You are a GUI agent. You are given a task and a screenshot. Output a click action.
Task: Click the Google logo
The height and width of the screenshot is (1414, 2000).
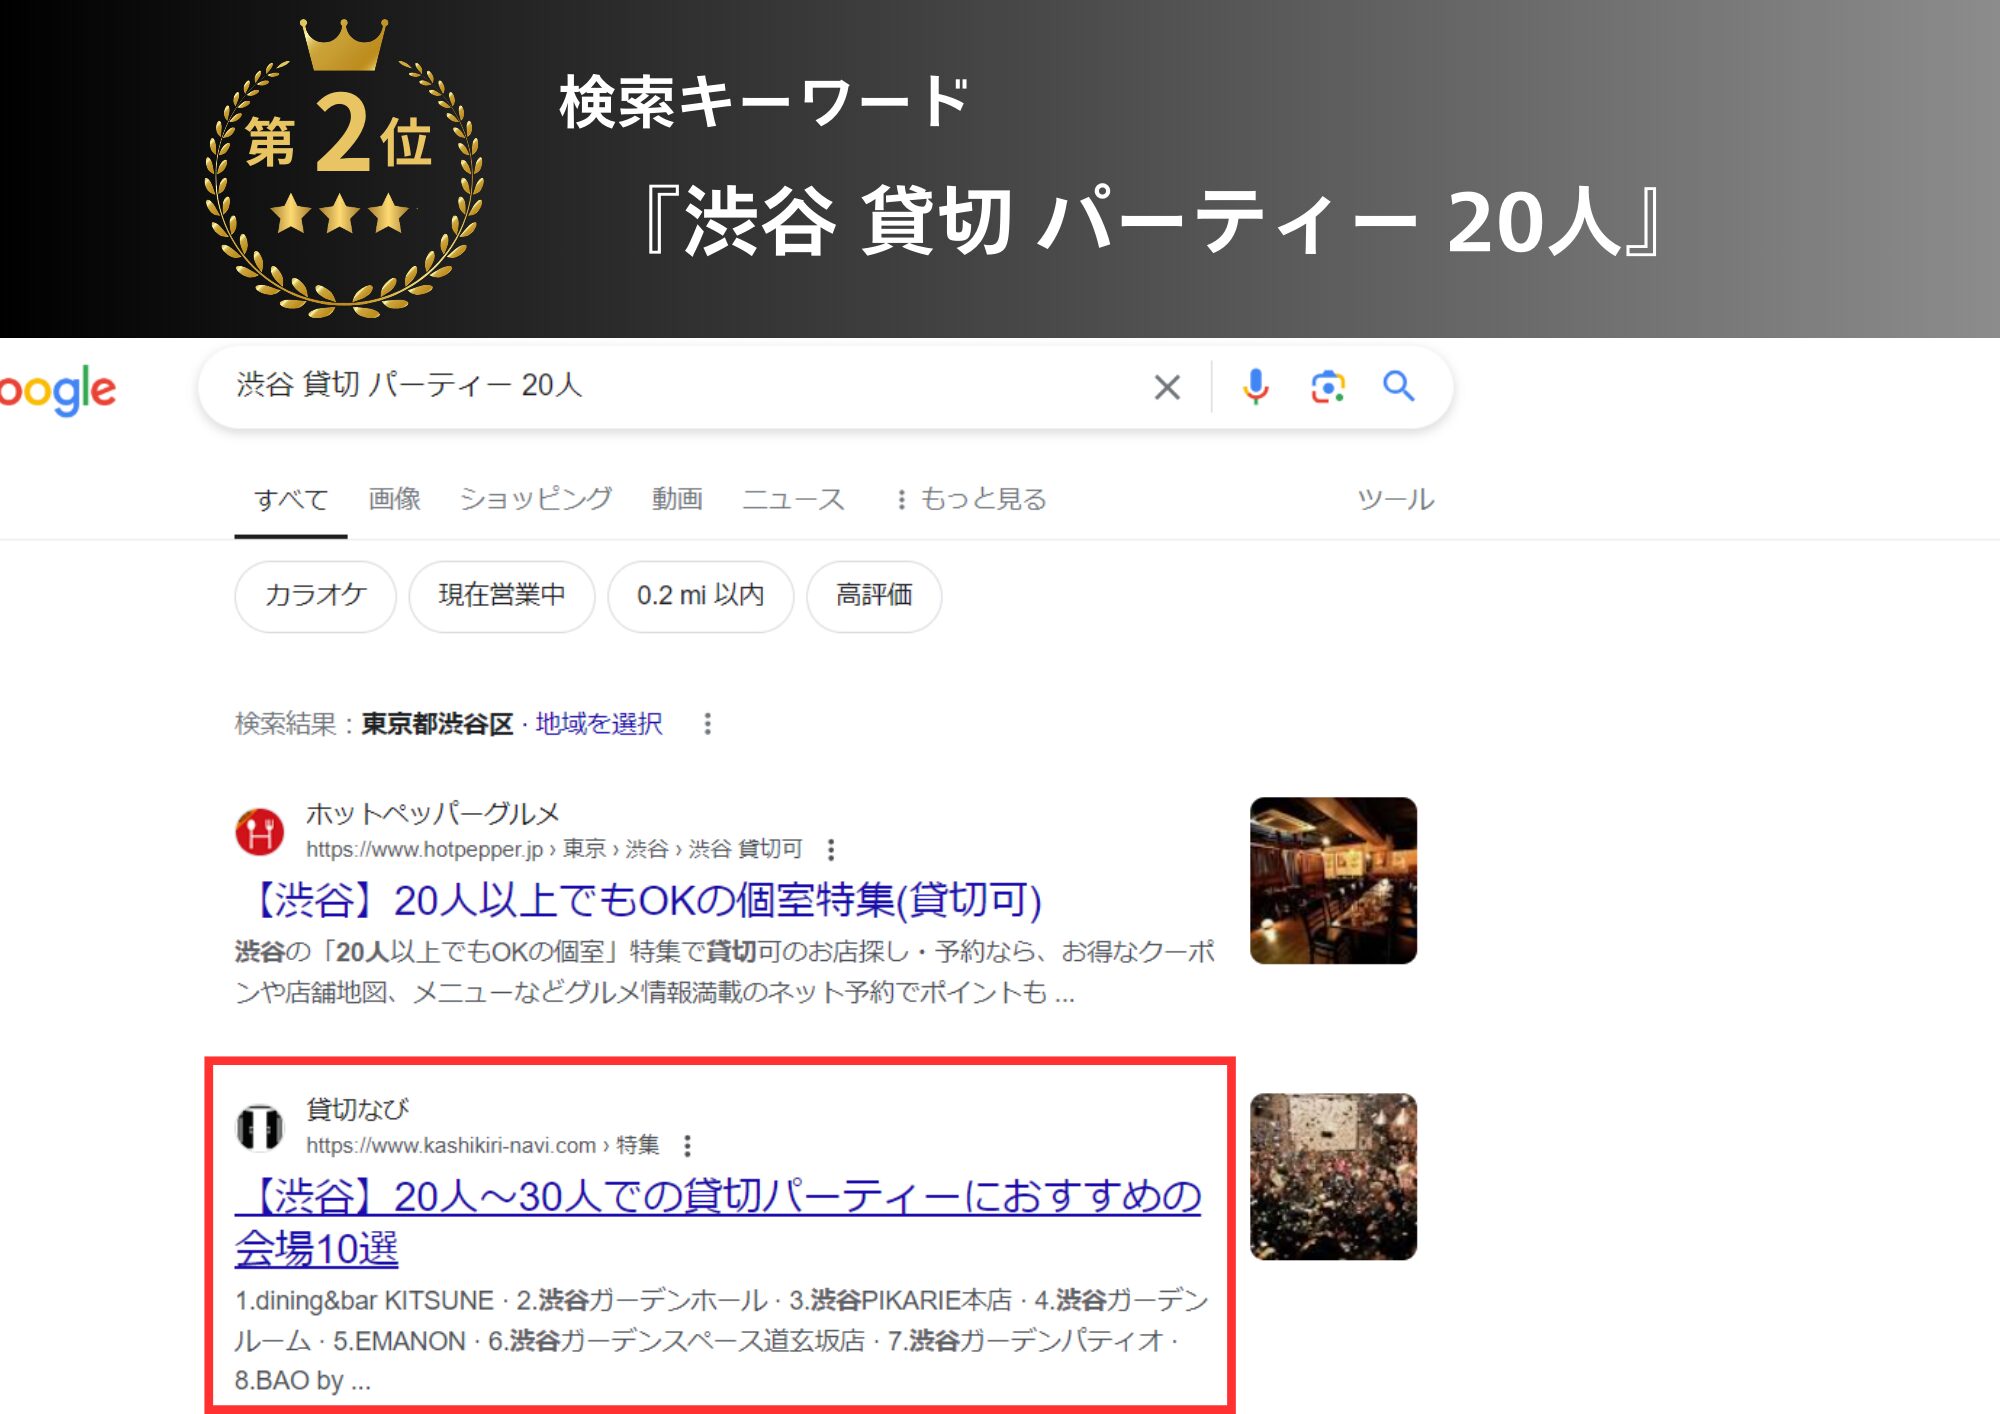(57, 390)
